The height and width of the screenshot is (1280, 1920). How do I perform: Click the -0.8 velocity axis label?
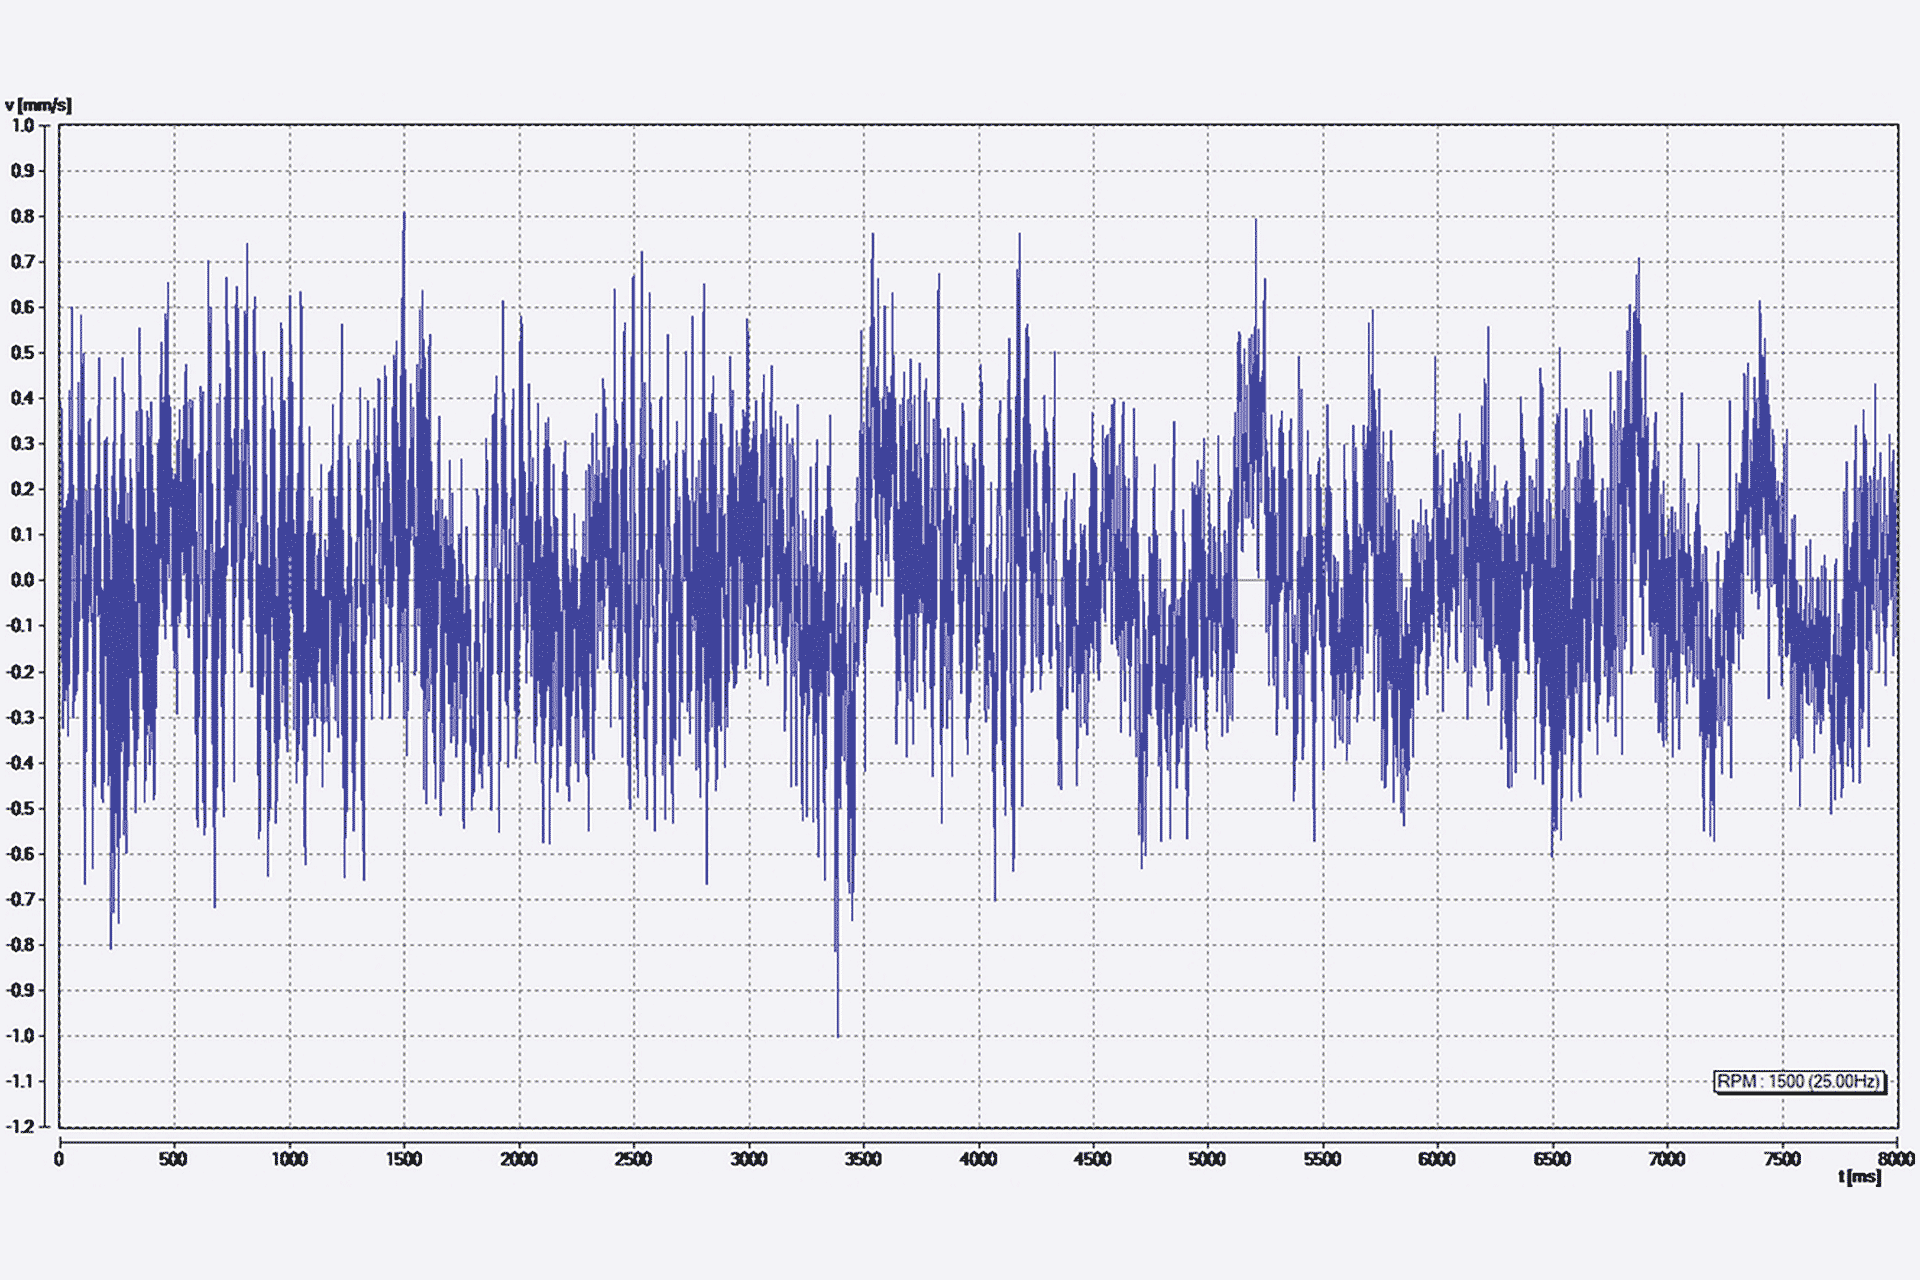click(21, 944)
